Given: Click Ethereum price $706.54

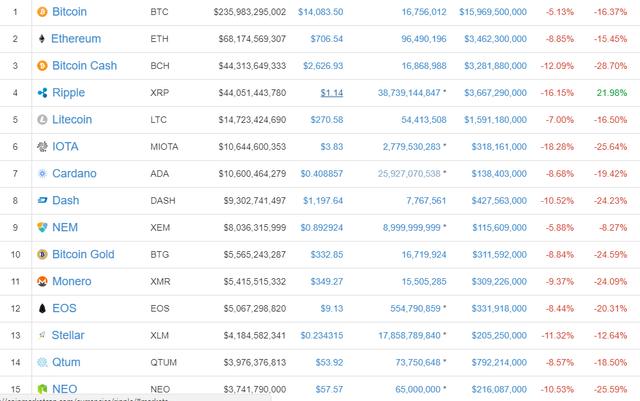Looking at the screenshot, I should 327,39.
